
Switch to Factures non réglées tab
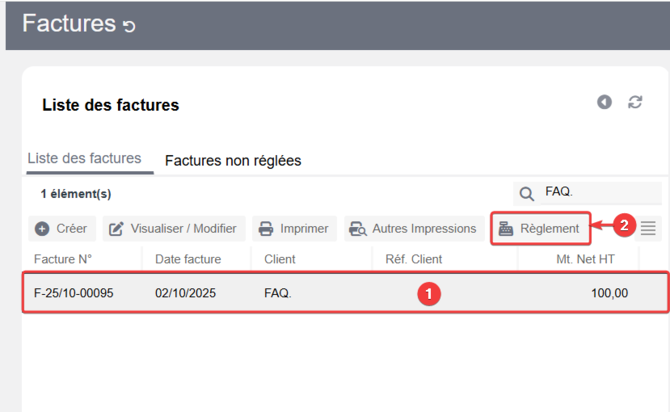(233, 161)
